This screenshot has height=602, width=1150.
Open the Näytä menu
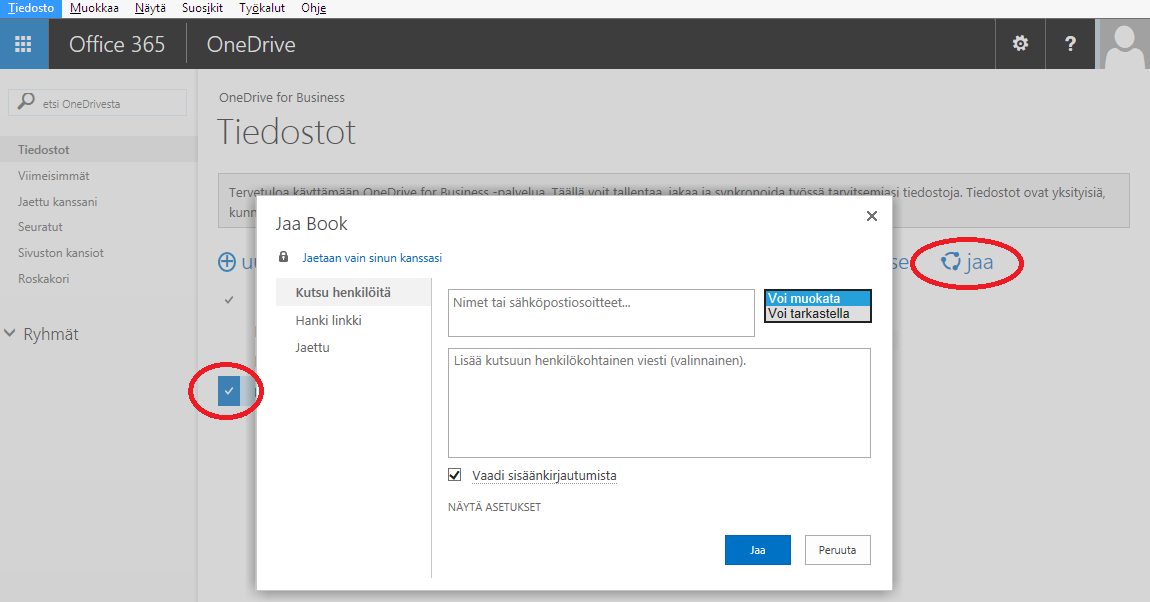click(150, 8)
